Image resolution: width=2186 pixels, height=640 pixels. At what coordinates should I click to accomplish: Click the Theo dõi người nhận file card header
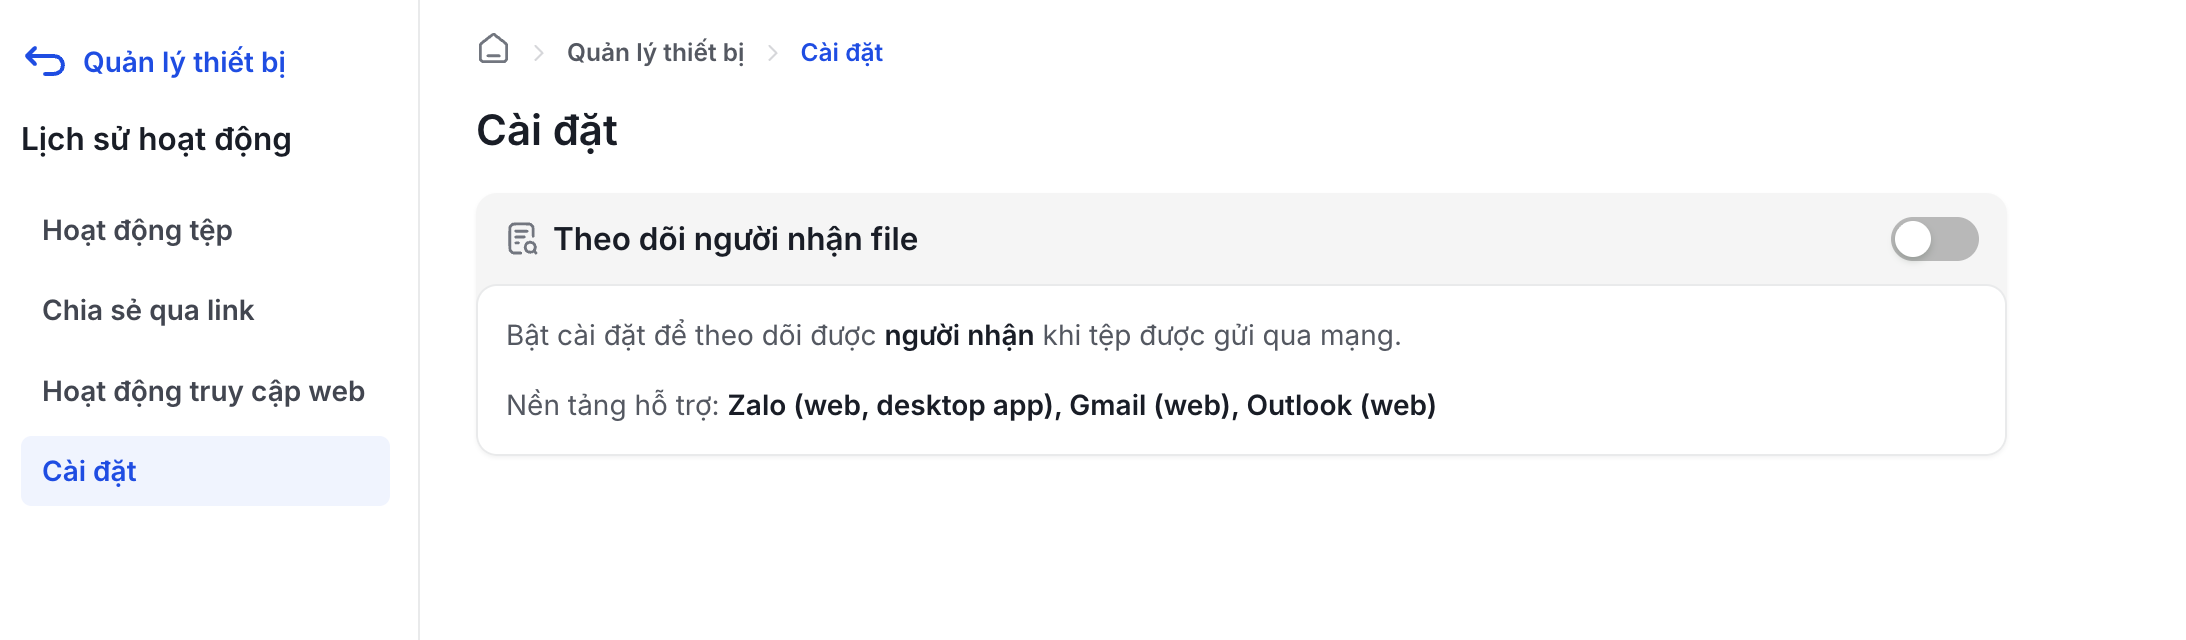click(x=738, y=239)
